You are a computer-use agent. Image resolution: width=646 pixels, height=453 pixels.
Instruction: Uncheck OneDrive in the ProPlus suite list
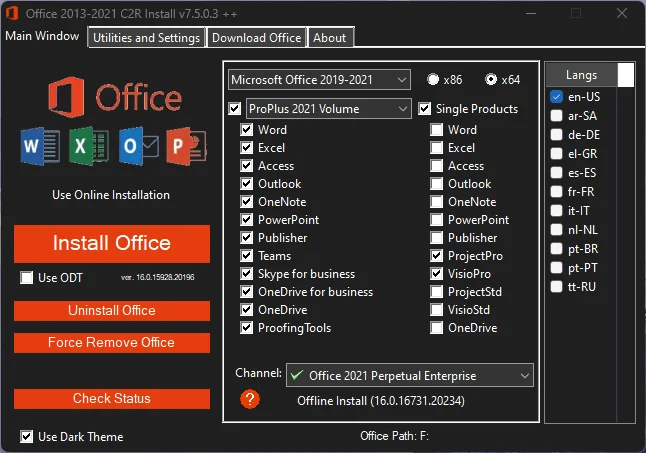click(247, 310)
